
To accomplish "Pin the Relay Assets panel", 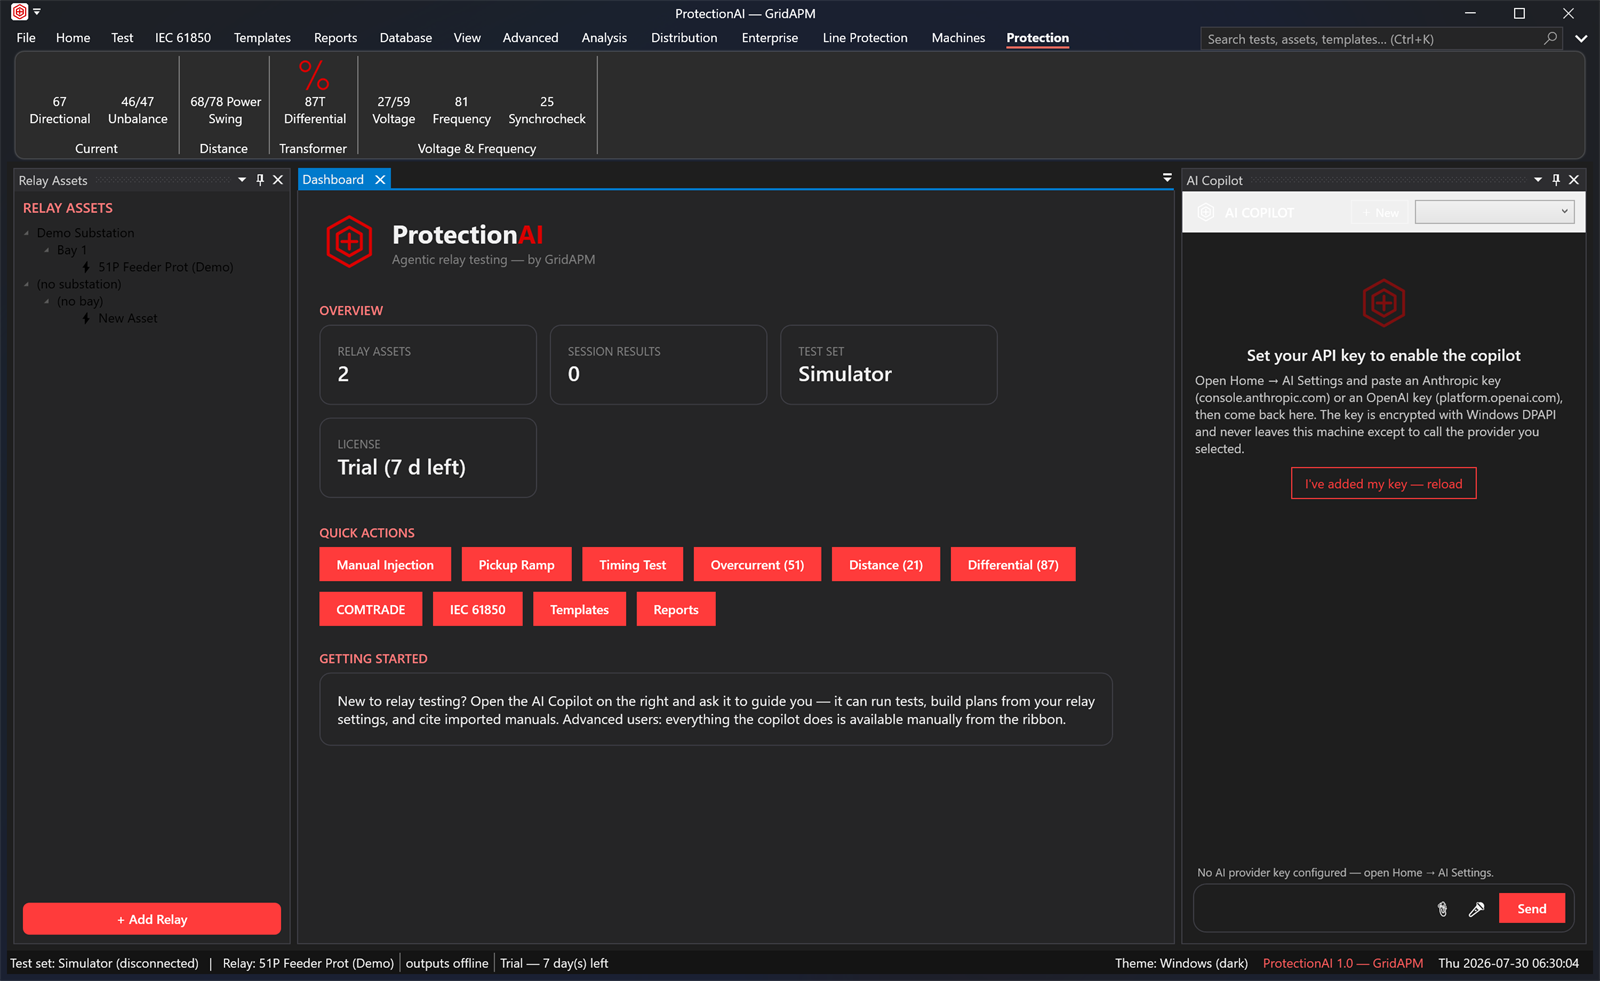I will [x=260, y=180].
